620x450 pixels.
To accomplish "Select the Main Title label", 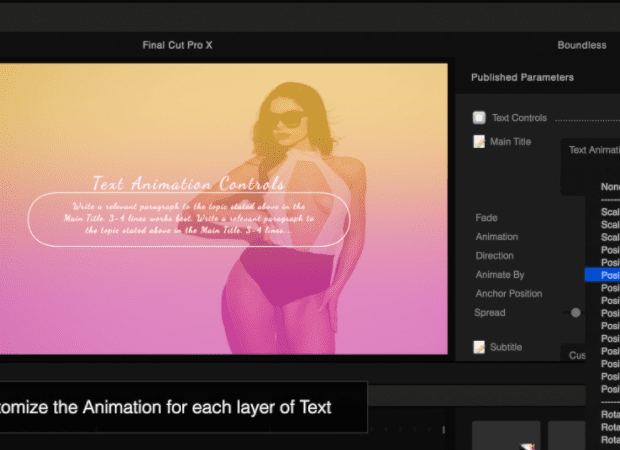I will (510, 142).
